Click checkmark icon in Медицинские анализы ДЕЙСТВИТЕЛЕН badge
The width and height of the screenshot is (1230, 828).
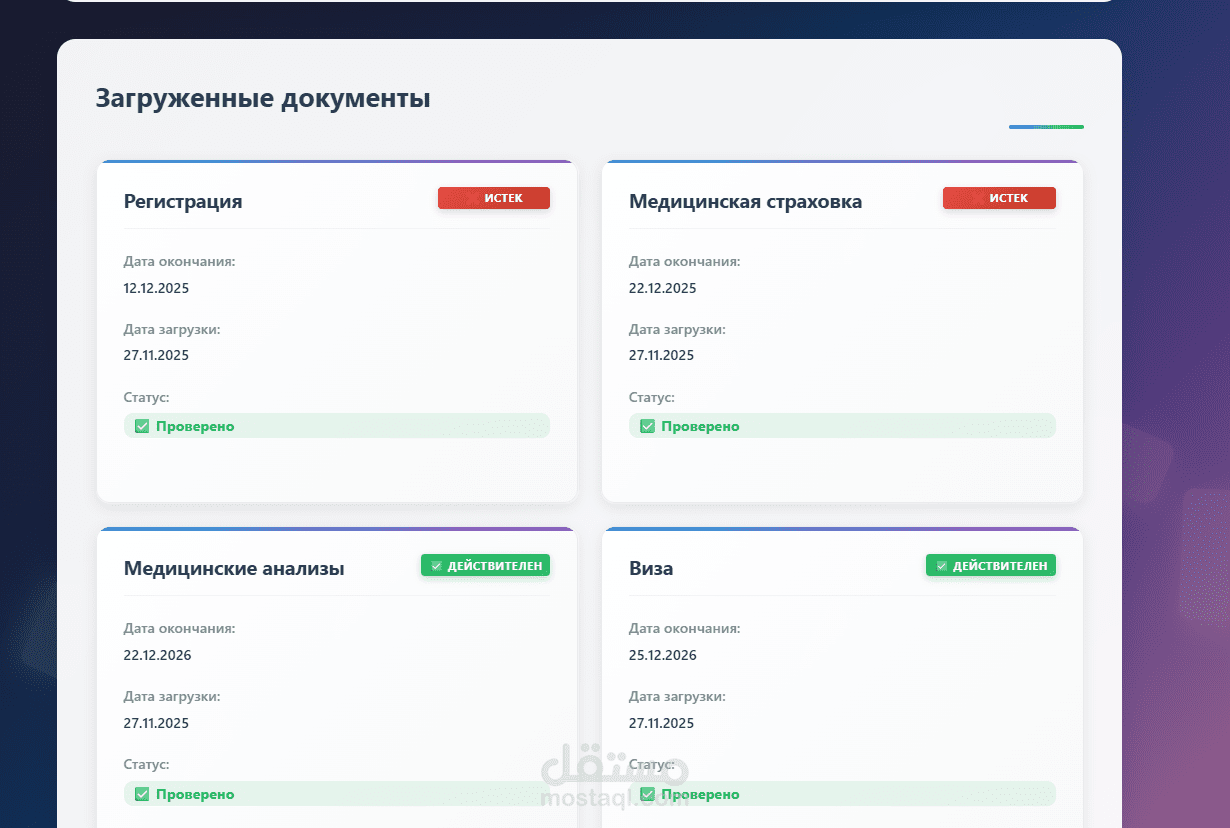(x=436, y=566)
